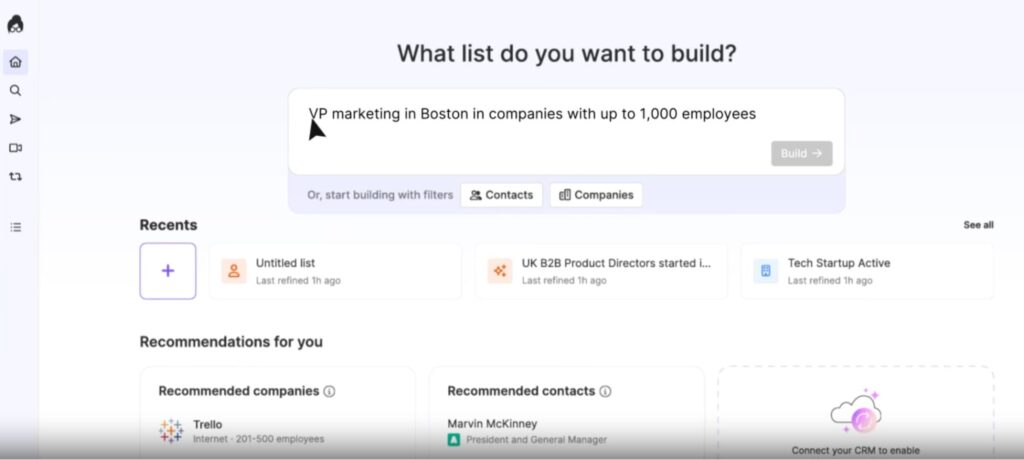Image resolution: width=1024 pixels, height=460 pixels.
Task: Open the Trello recommended company
Action: click(x=278, y=431)
